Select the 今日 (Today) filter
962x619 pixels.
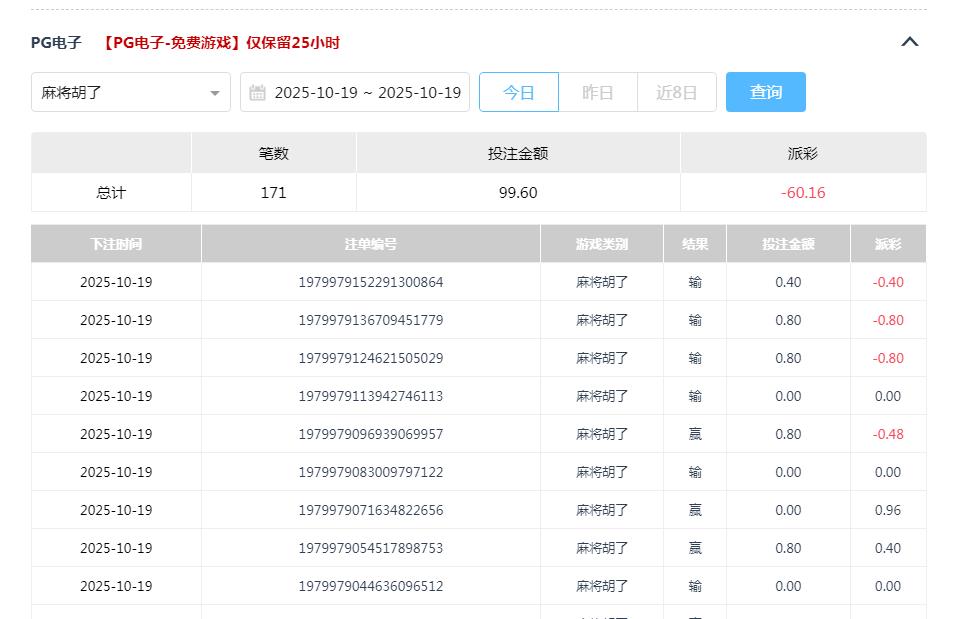[x=518, y=92]
